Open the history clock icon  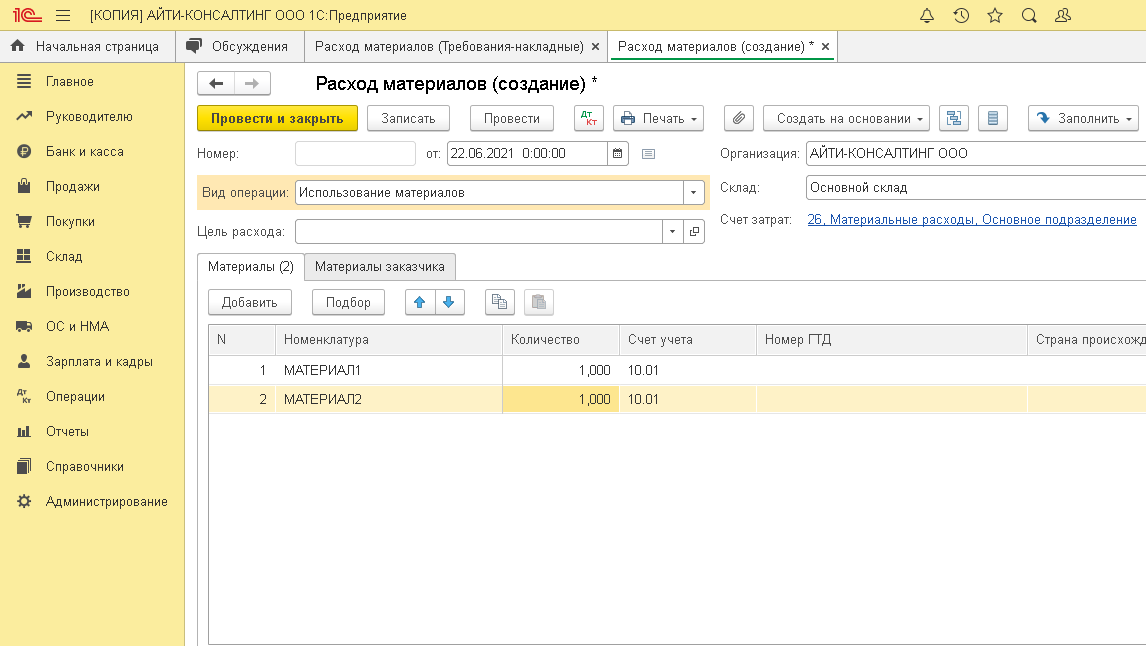coord(960,16)
